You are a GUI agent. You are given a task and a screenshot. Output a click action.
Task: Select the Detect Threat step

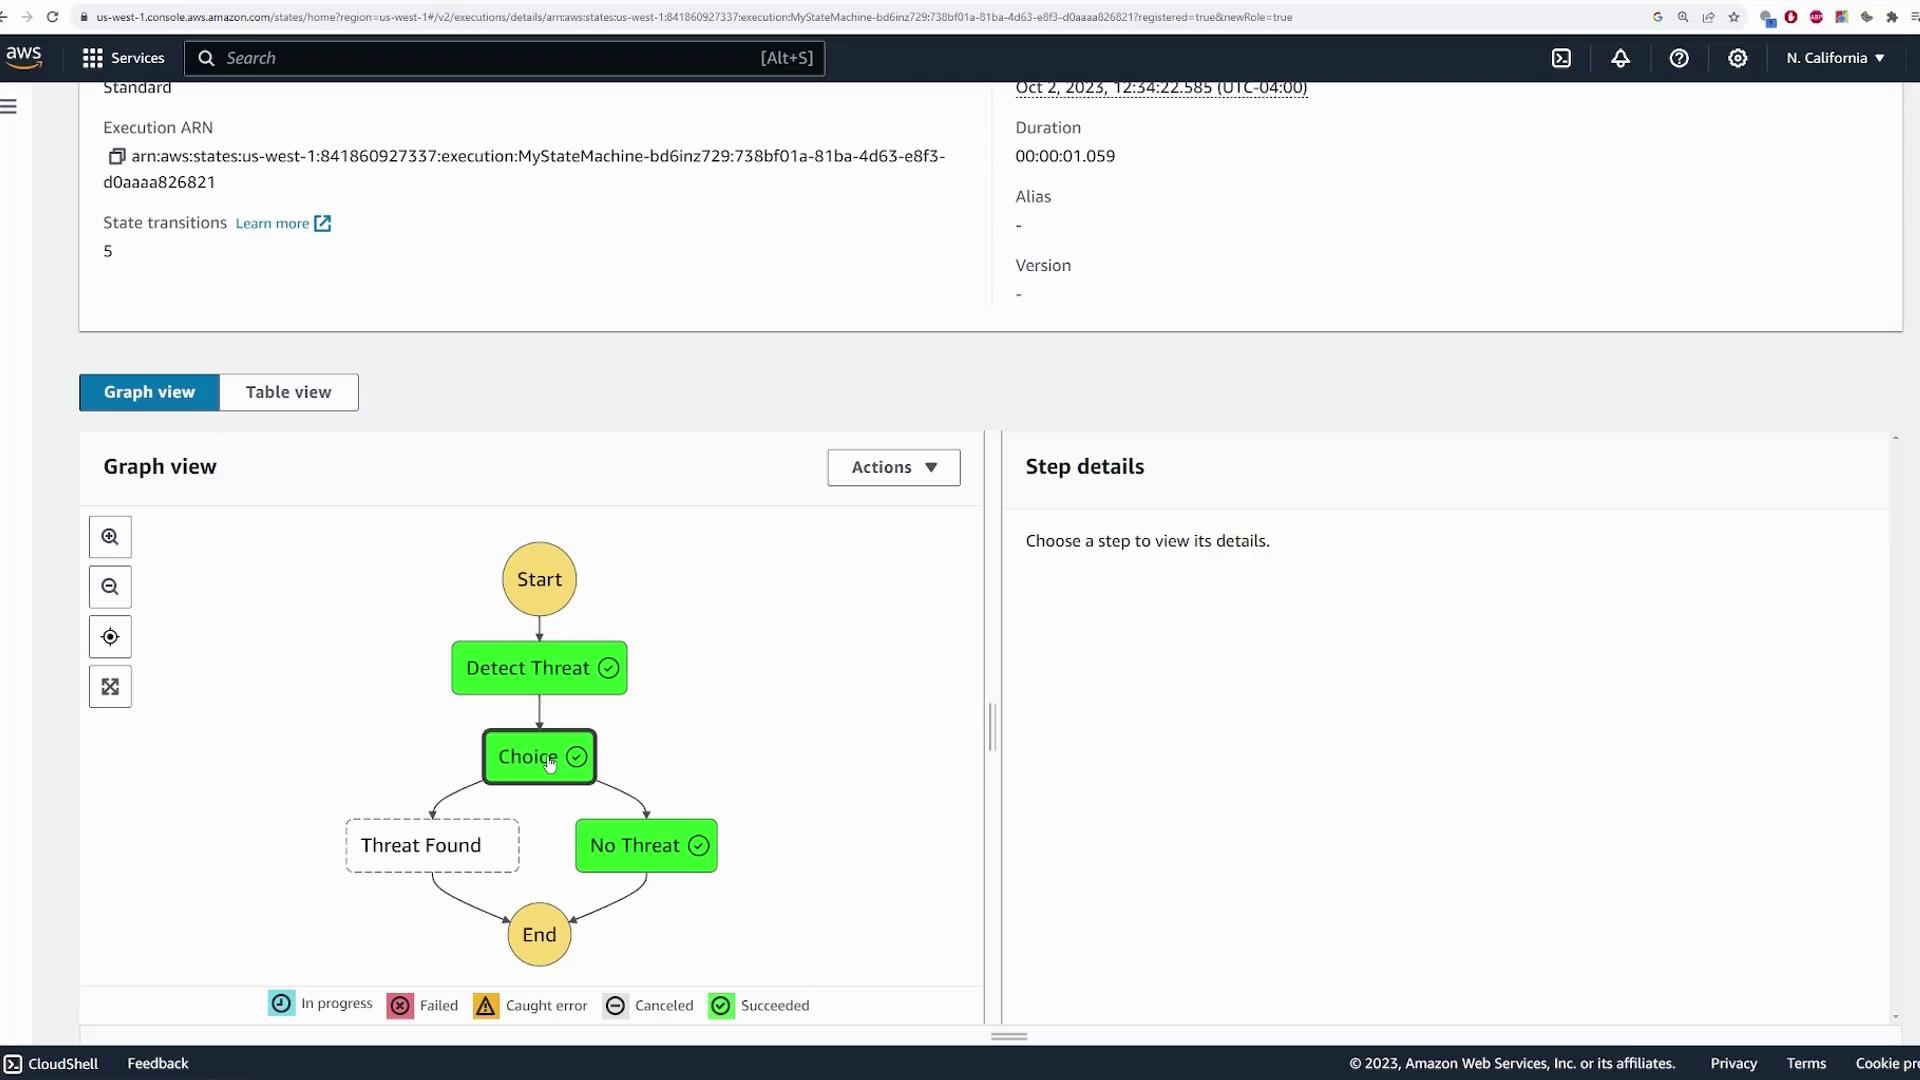[539, 668]
